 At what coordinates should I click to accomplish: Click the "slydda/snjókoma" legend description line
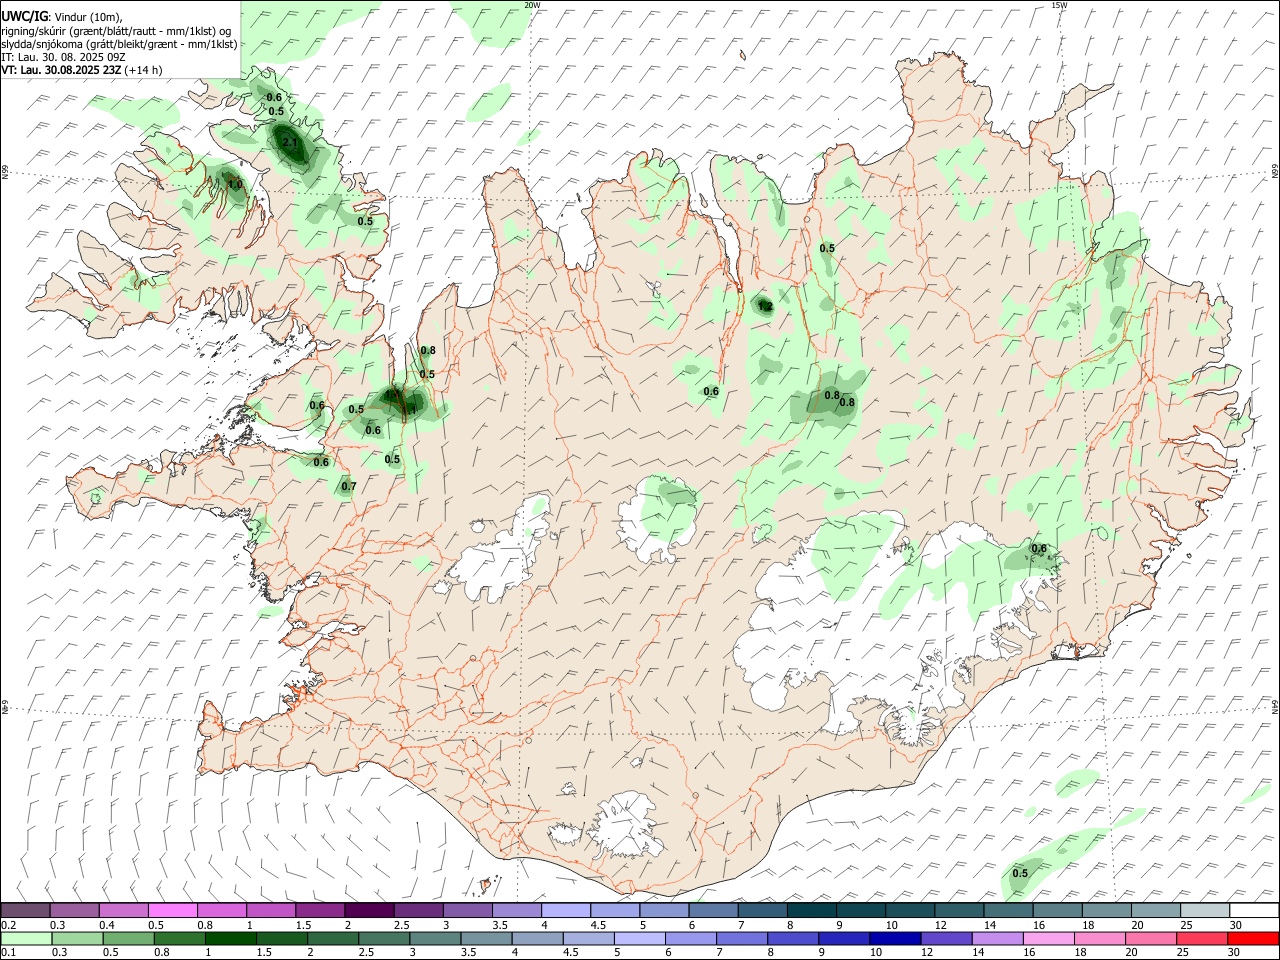pyautogui.click(x=119, y=44)
